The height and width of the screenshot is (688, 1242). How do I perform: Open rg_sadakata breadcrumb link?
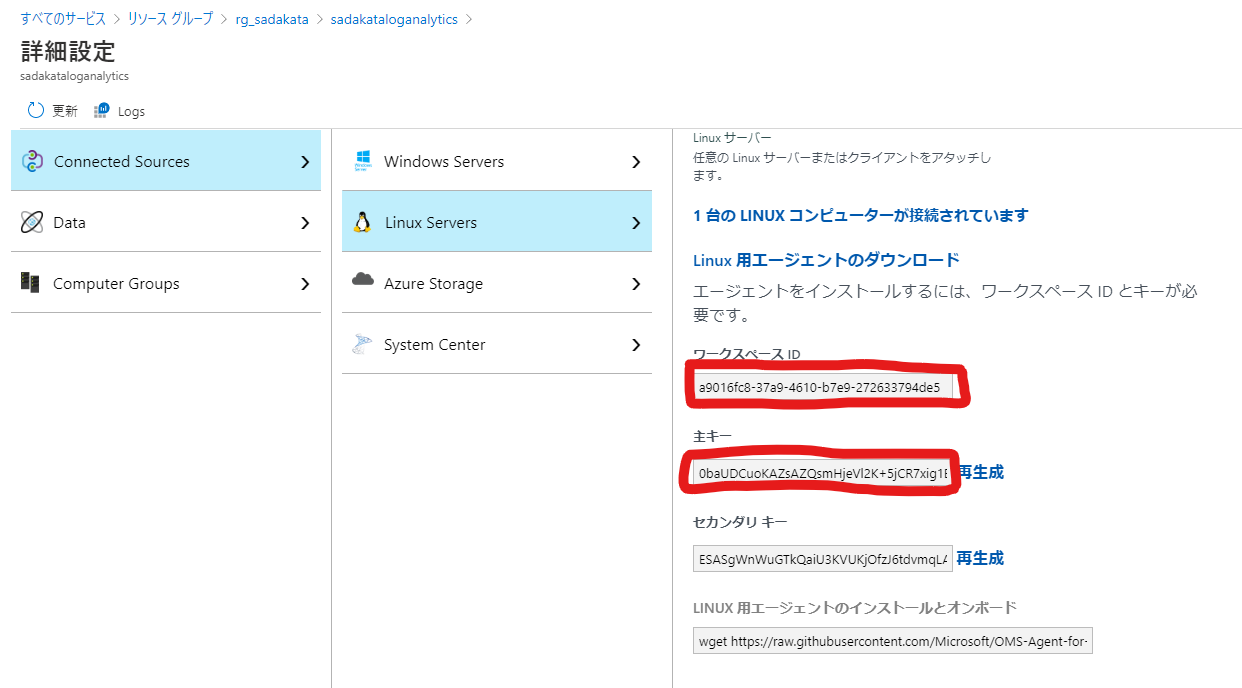pos(272,19)
